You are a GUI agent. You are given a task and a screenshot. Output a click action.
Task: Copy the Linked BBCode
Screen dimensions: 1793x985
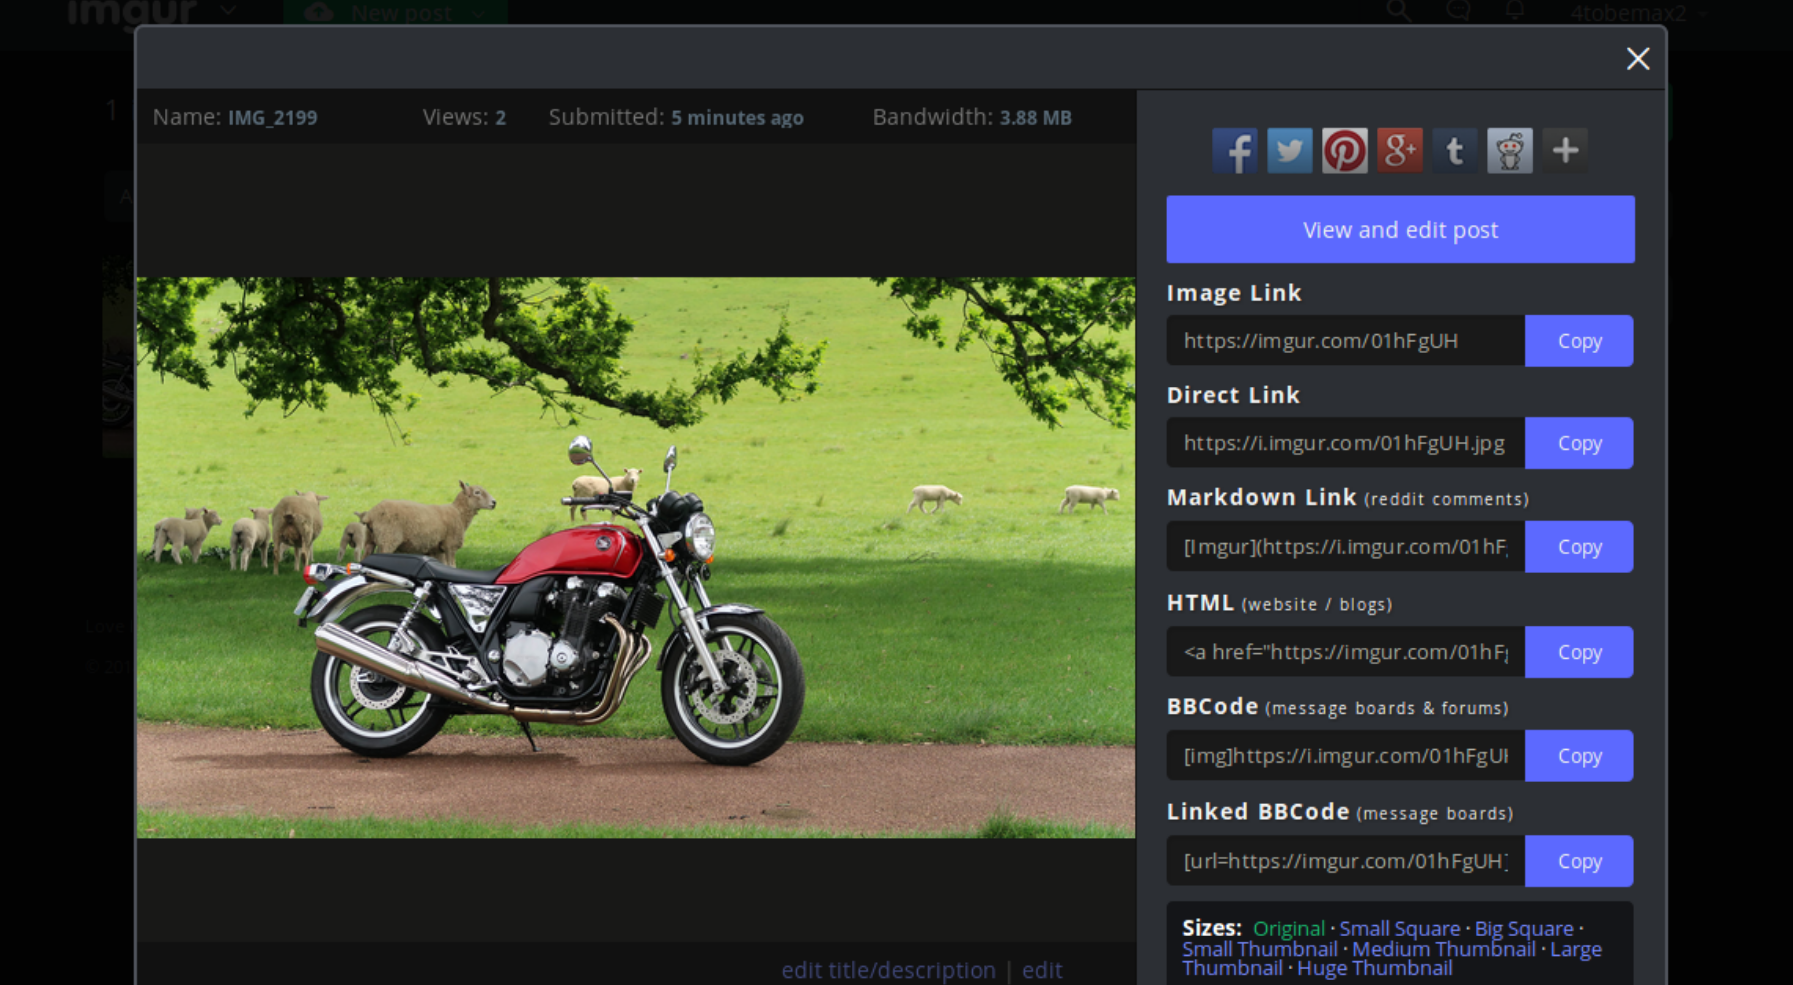pyautogui.click(x=1579, y=861)
